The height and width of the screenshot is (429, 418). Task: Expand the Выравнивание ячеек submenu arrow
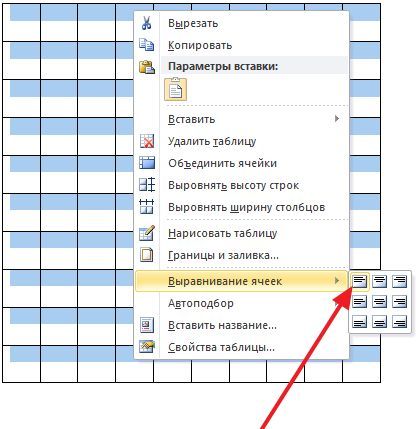337,281
